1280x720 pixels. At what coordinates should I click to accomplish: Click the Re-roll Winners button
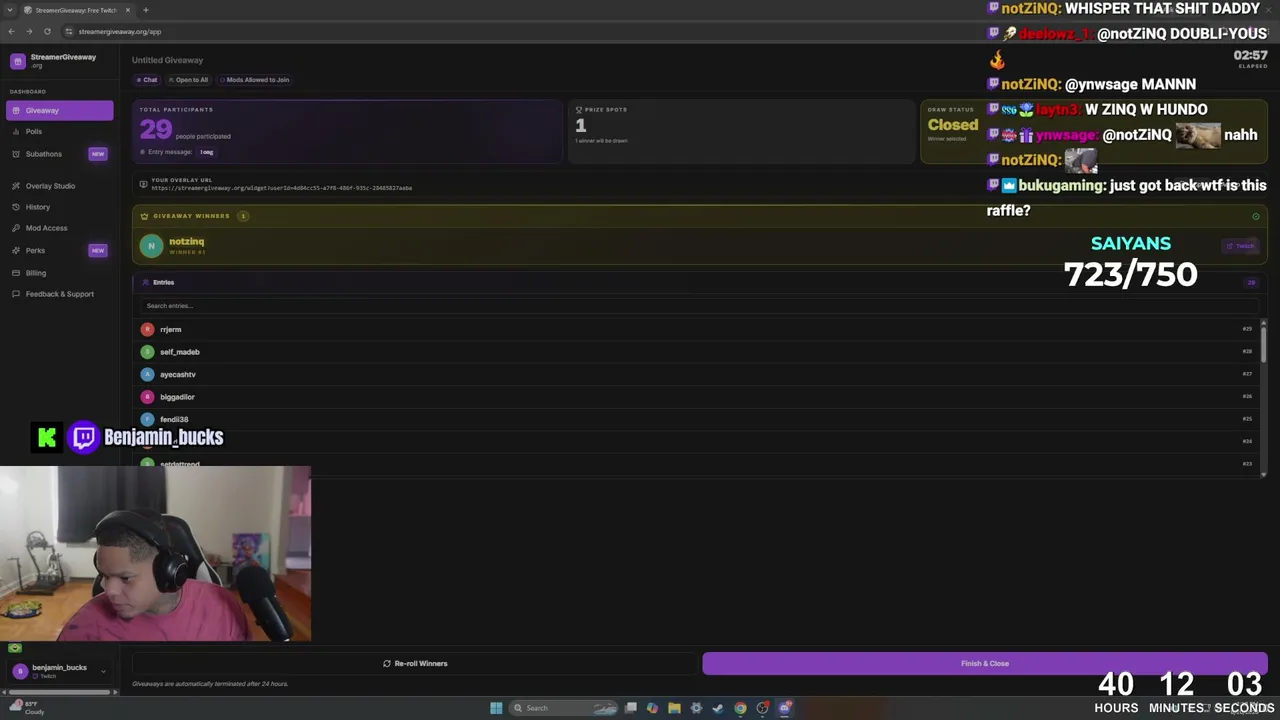point(415,663)
